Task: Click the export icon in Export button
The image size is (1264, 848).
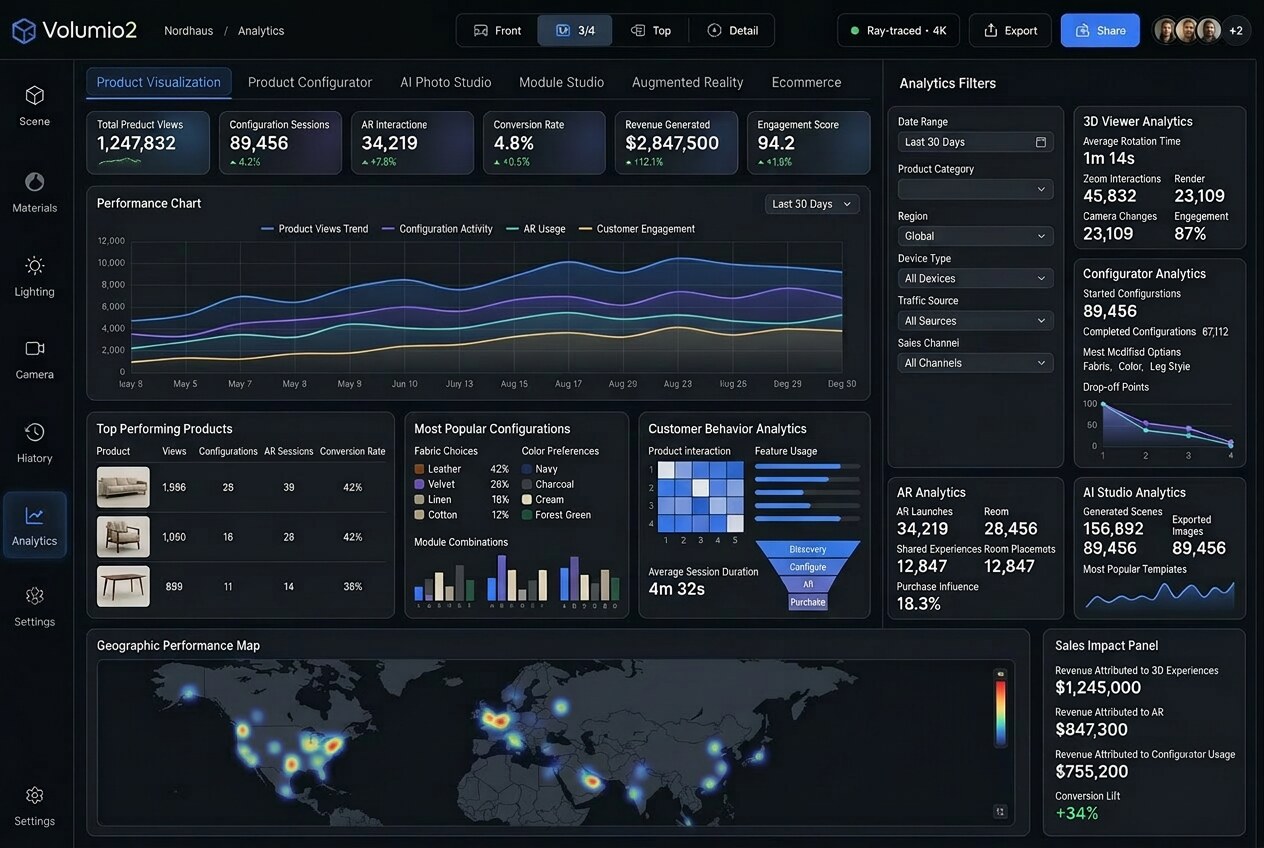Action: [991, 30]
